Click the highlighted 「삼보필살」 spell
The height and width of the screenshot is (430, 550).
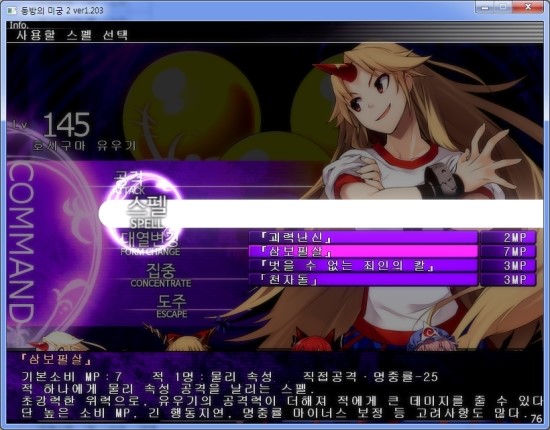coord(363,251)
